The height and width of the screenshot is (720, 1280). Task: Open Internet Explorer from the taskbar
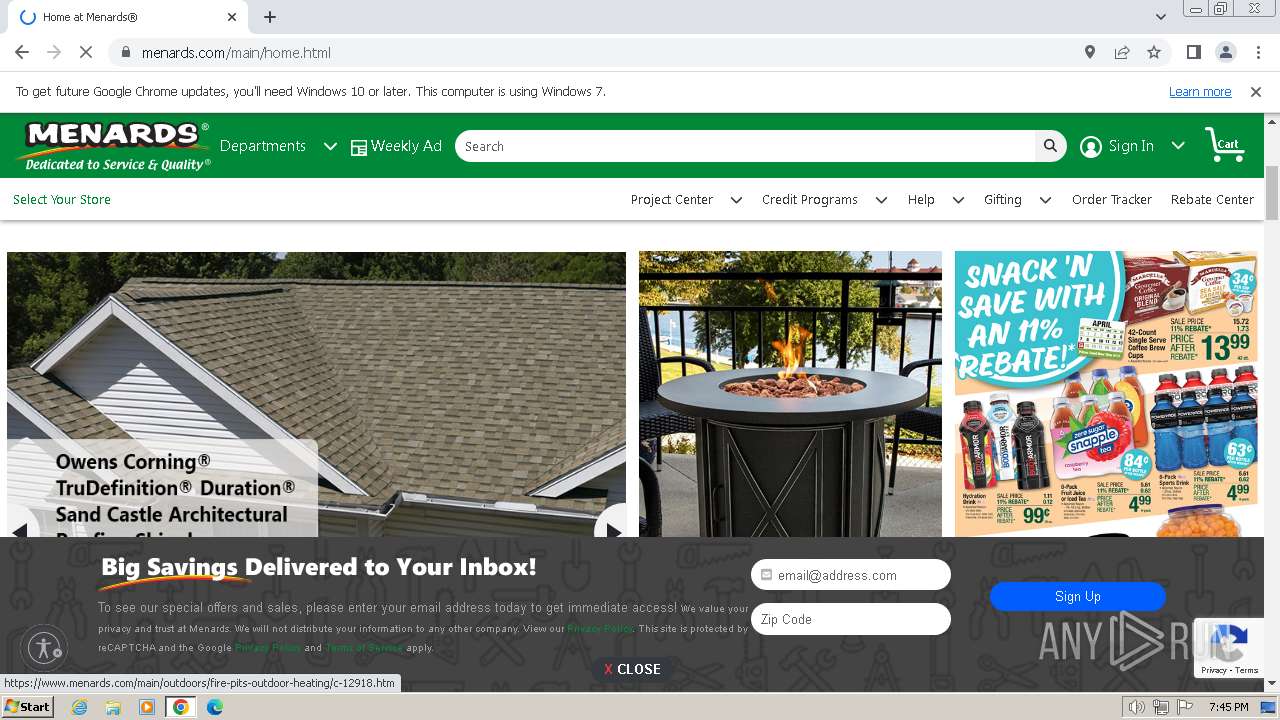79,707
